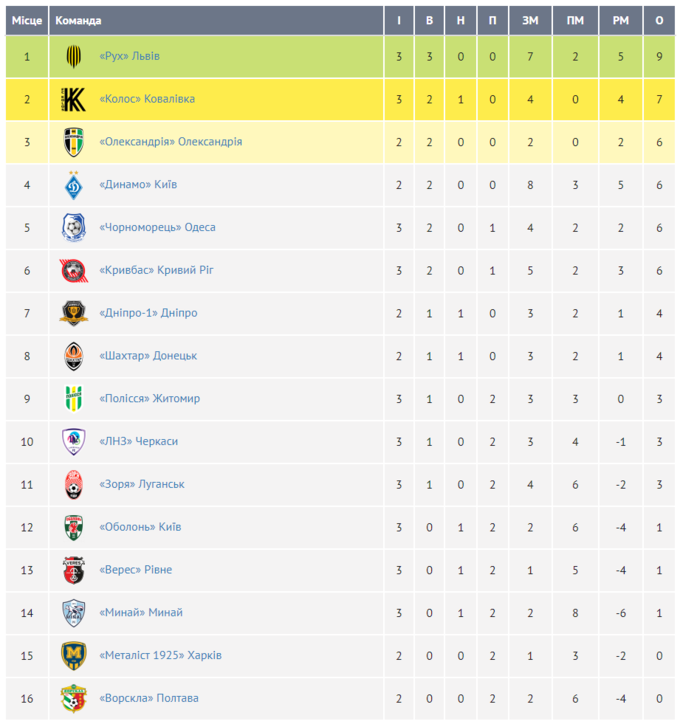Open the «Минай» Минай team link

click(x=141, y=612)
